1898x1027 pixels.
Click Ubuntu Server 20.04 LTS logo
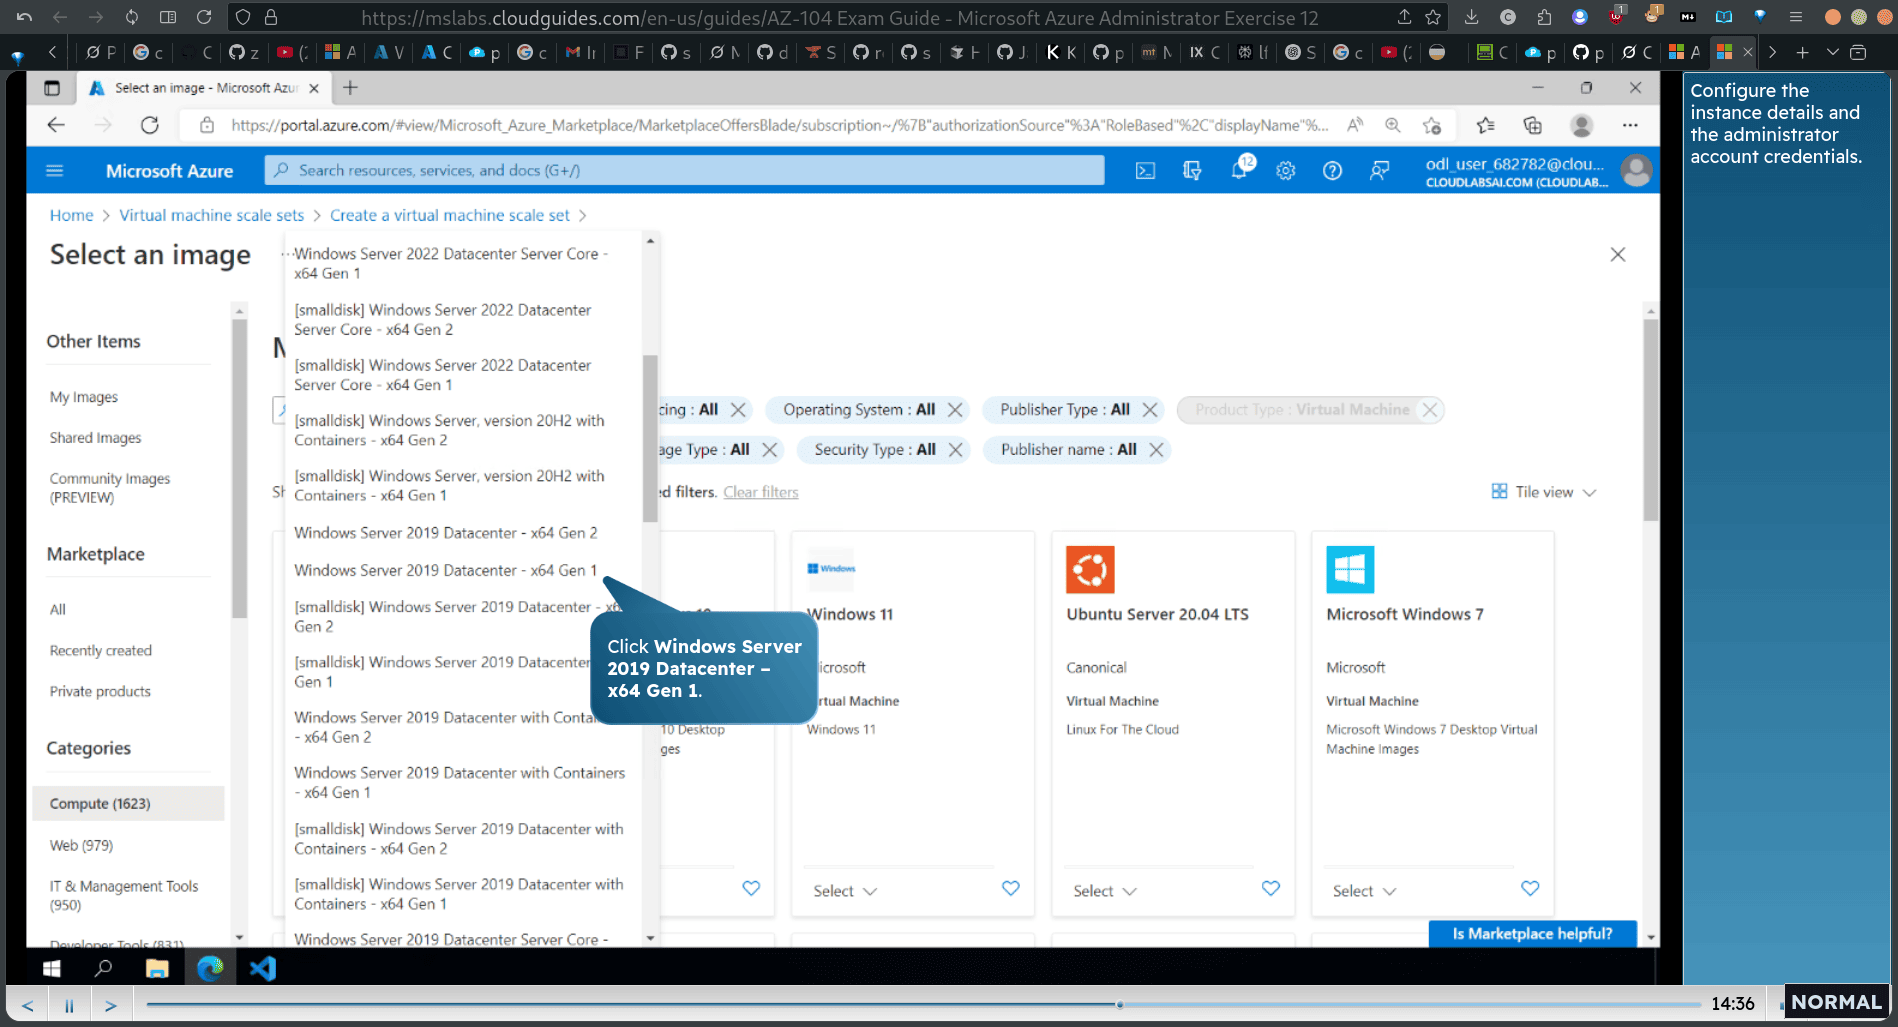click(x=1090, y=570)
